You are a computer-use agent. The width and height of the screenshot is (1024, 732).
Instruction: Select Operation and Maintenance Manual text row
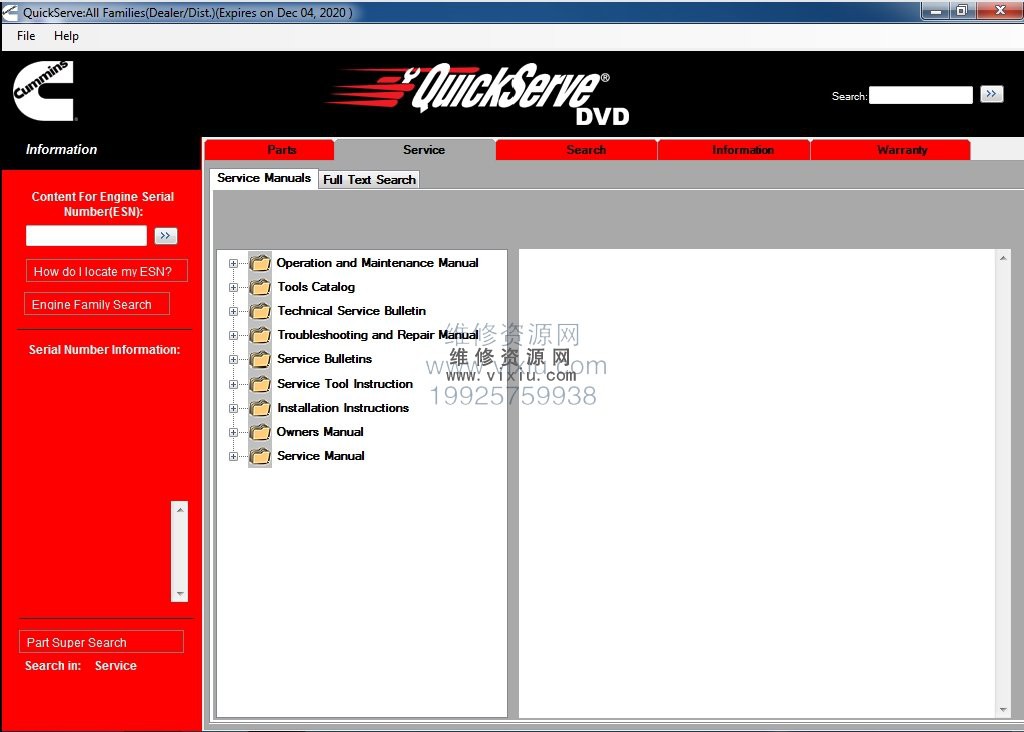(x=377, y=263)
